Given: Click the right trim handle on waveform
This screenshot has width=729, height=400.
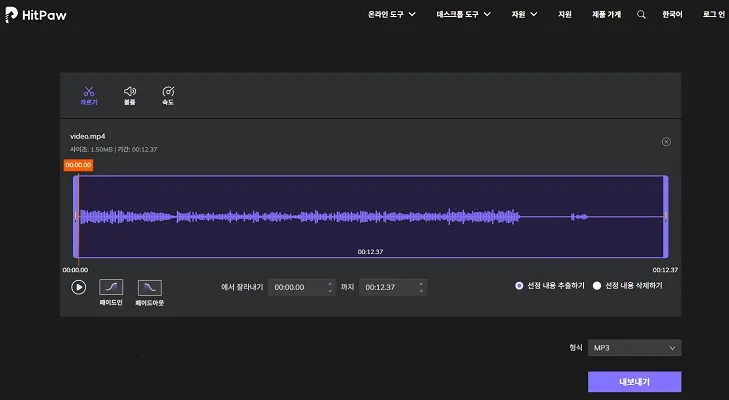Looking at the screenshot, I should [665, 216].
